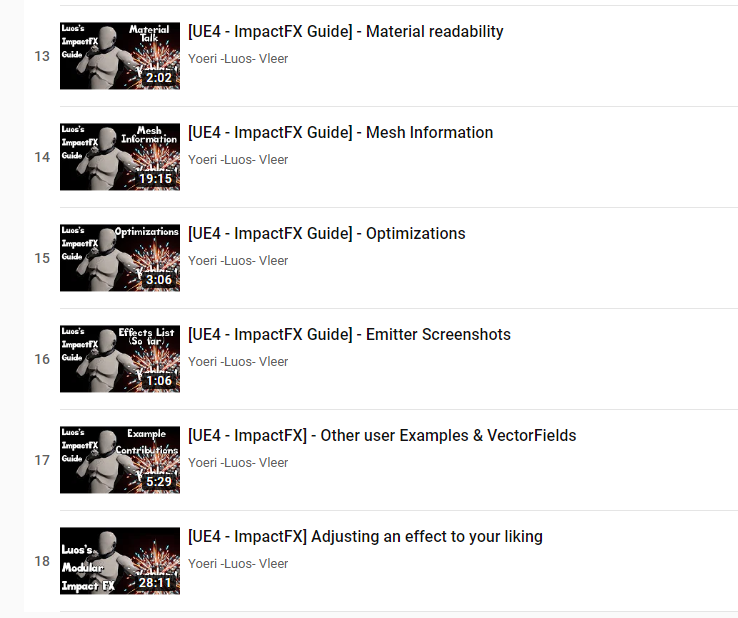Click the 19:15 duration badge

point(156,179)
